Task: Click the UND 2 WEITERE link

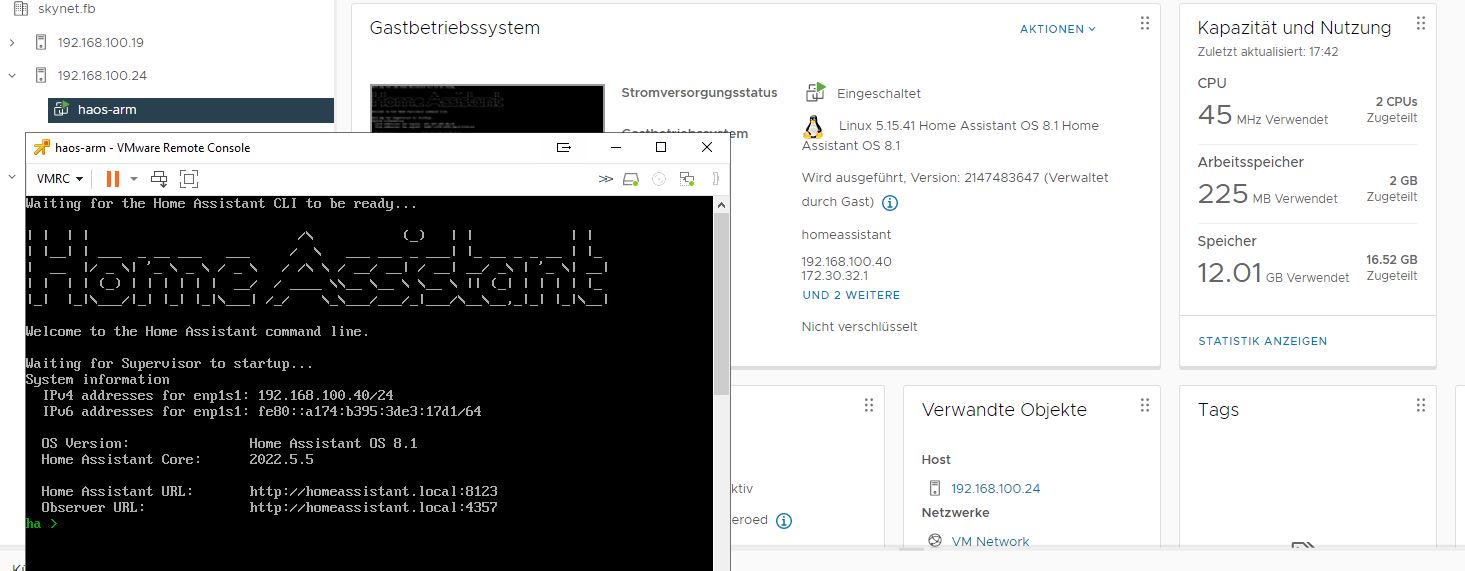Action: [x=851, y=295]
